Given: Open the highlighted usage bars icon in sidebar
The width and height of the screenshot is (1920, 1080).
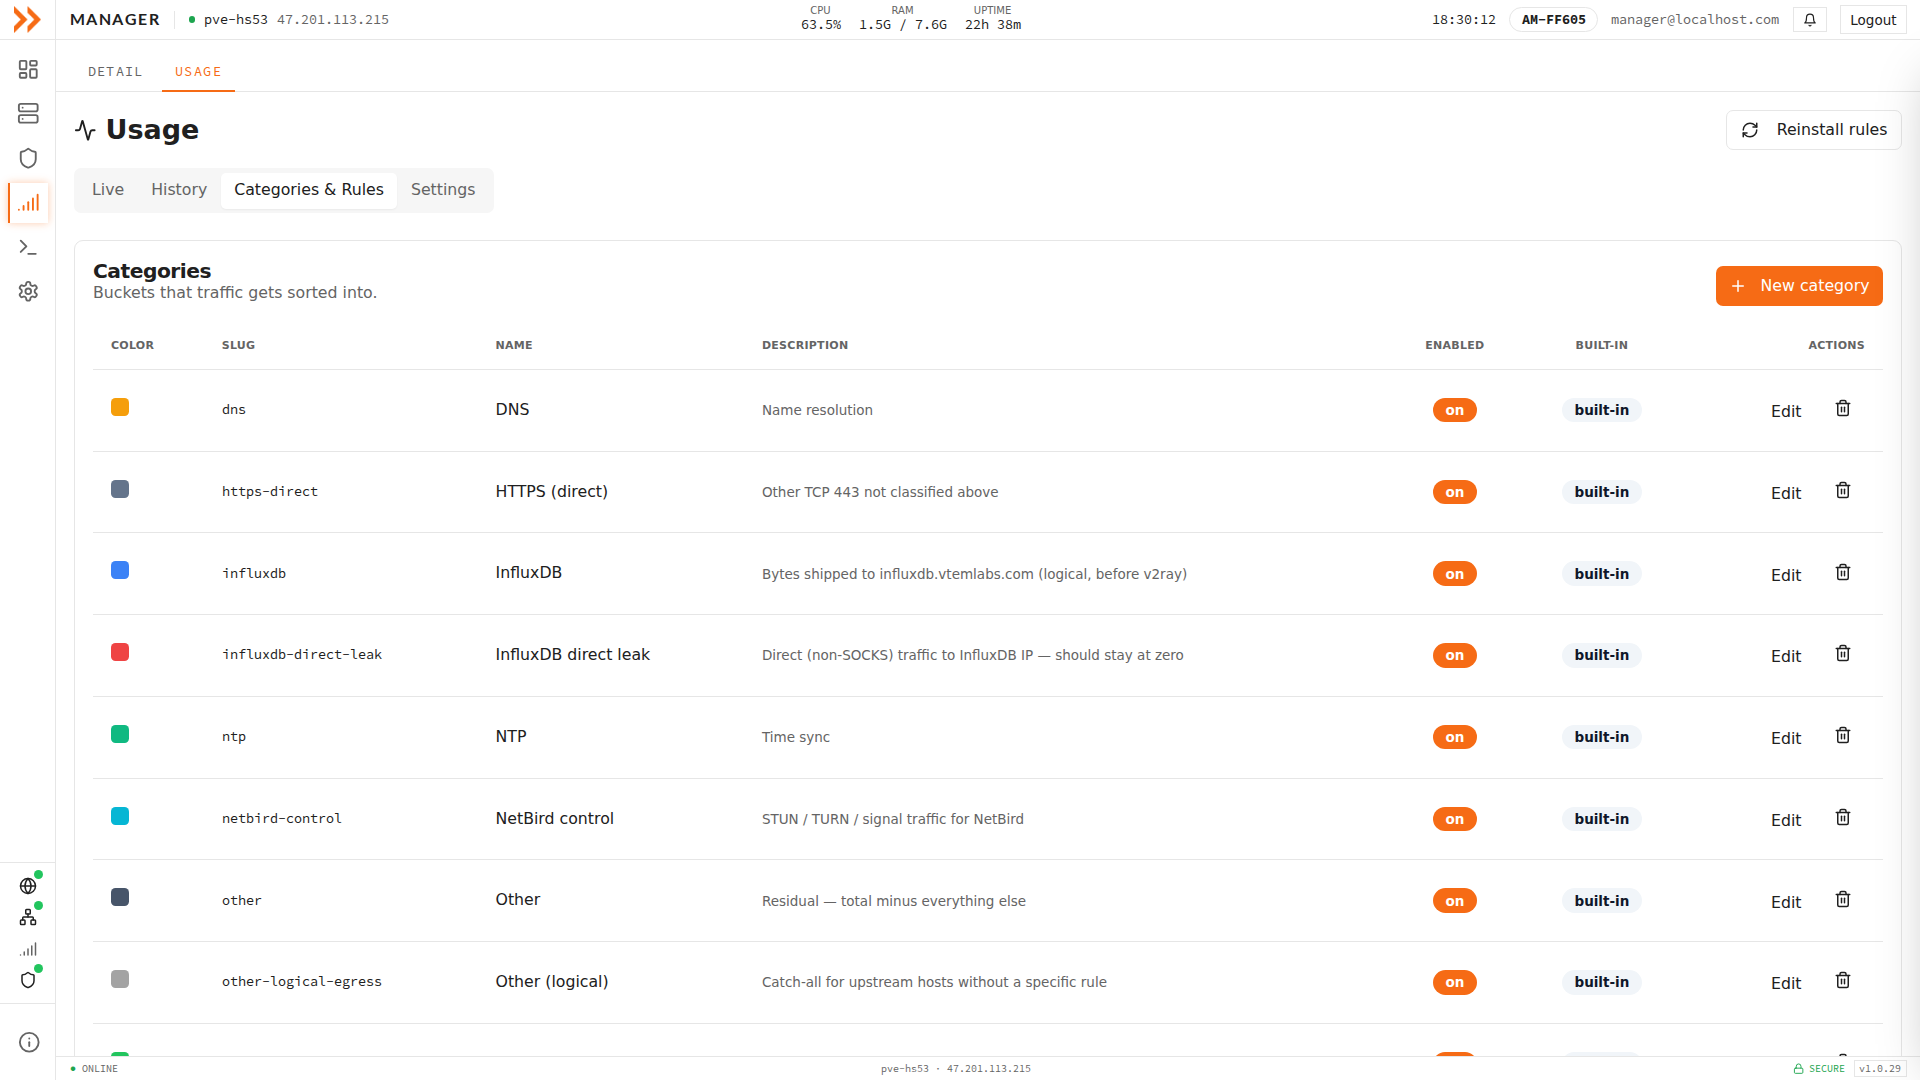Looking at the screenshot, I should pyautogui.click(x=28, y=203).
